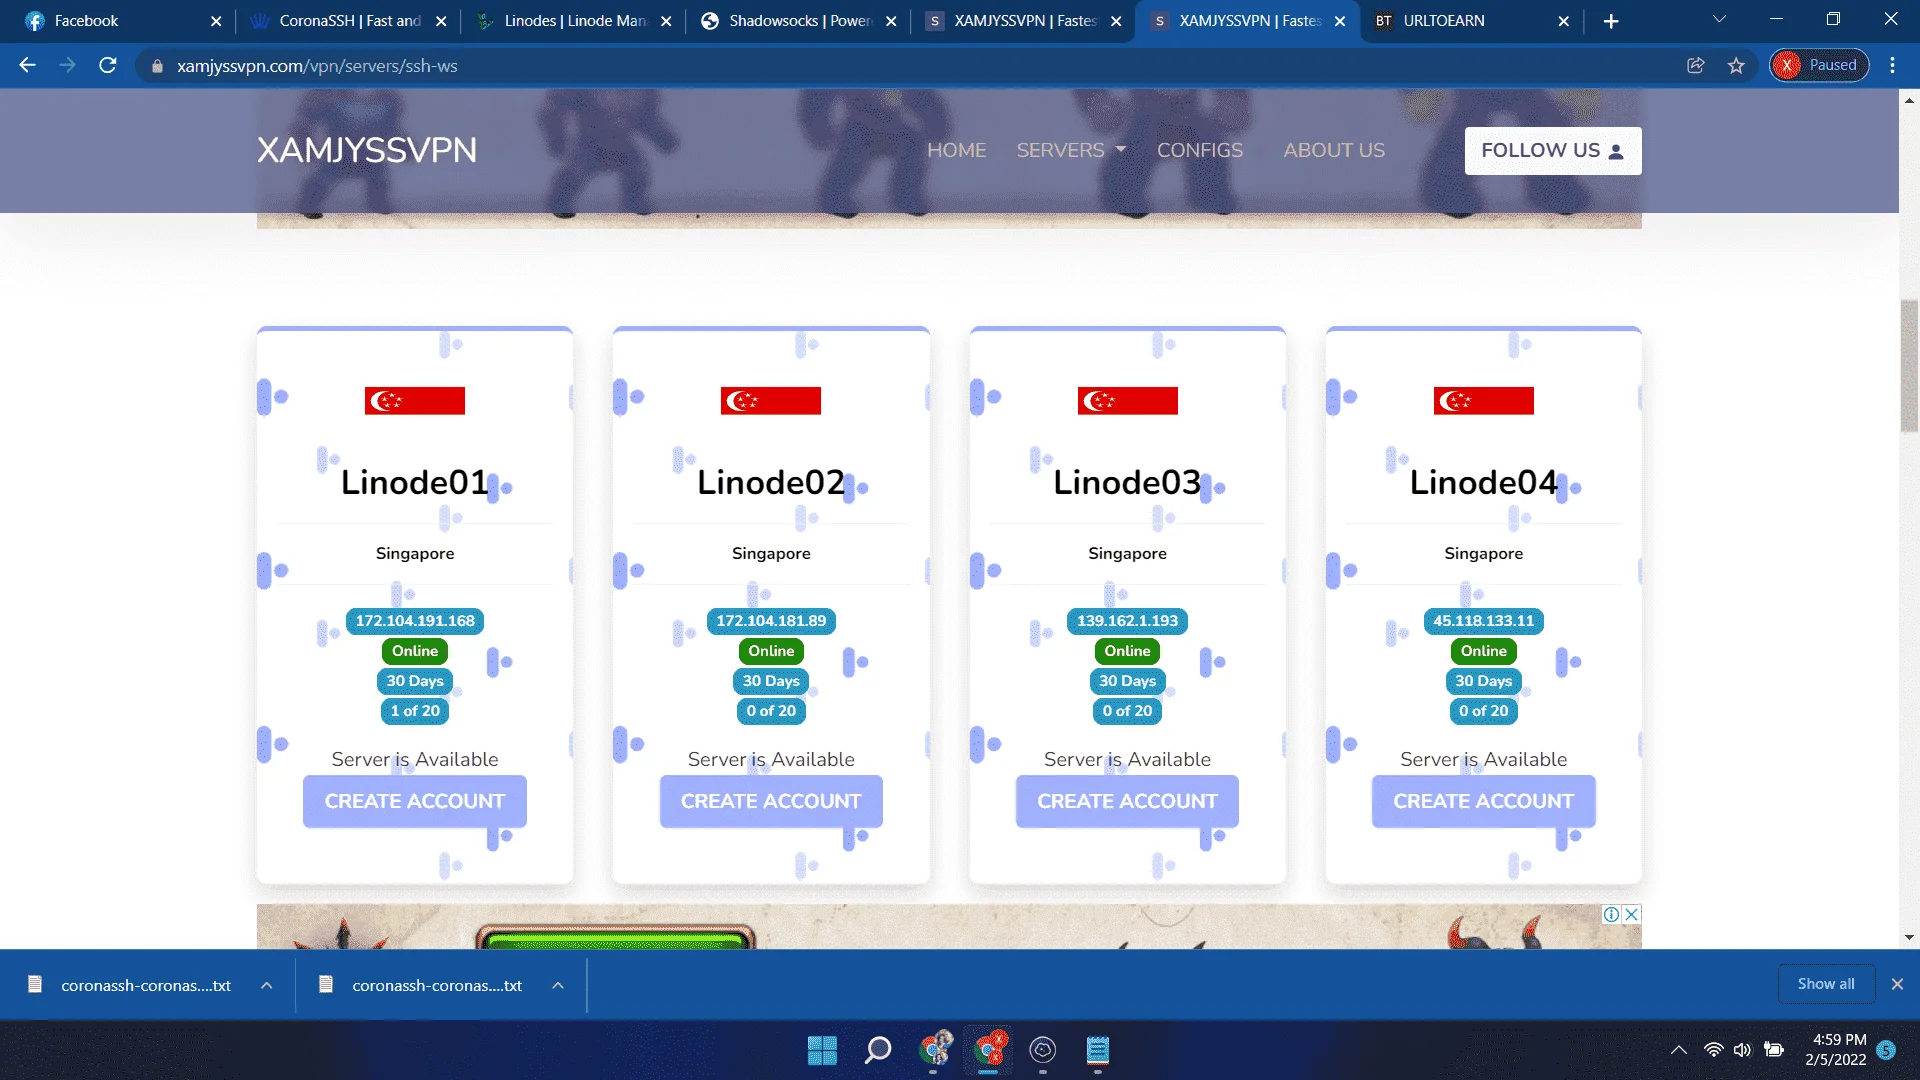Close the Facebook tab
The image size is (1920, 1080).
(216, 21)
